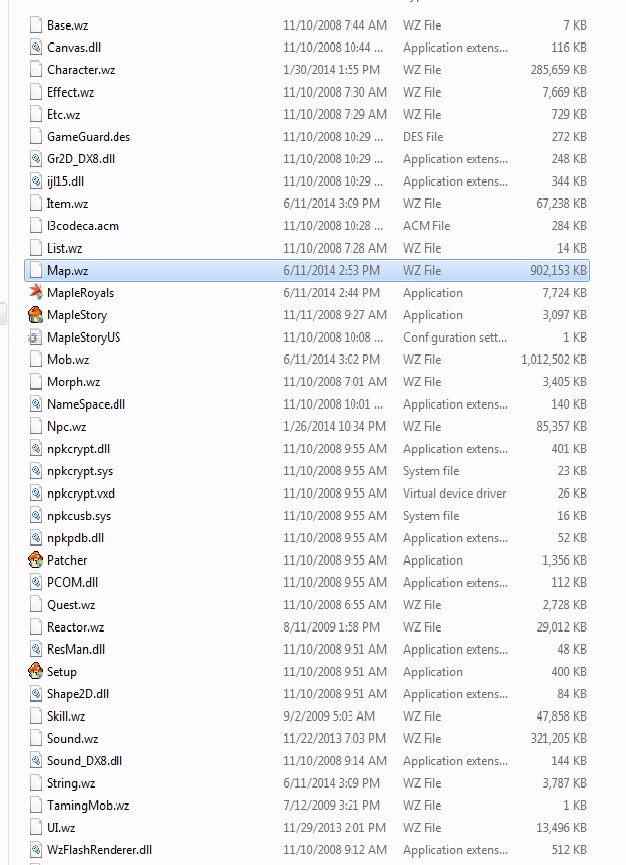The height and width of the screenshot is (865, 626).
Task: Select the Quest.wz file name
Action: (71, 605)
